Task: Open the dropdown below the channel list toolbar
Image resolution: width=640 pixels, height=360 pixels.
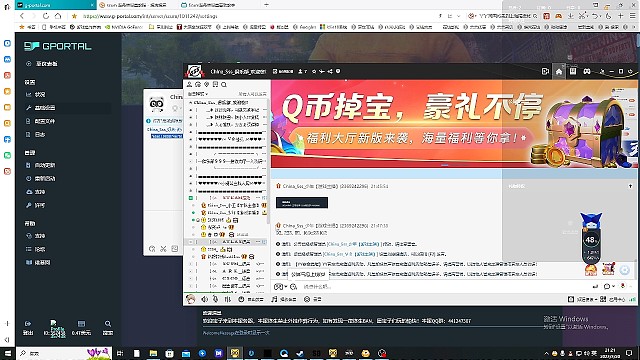Action: click(198, 94)
